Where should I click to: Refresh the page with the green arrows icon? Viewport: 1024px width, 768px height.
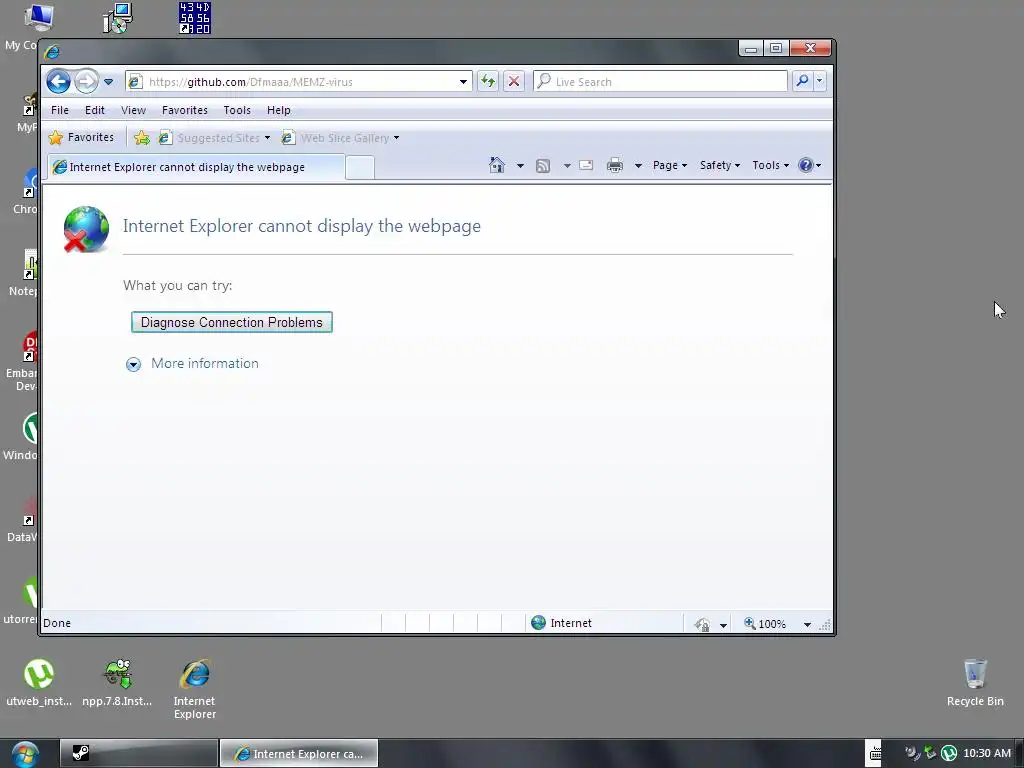coord(488,82)
